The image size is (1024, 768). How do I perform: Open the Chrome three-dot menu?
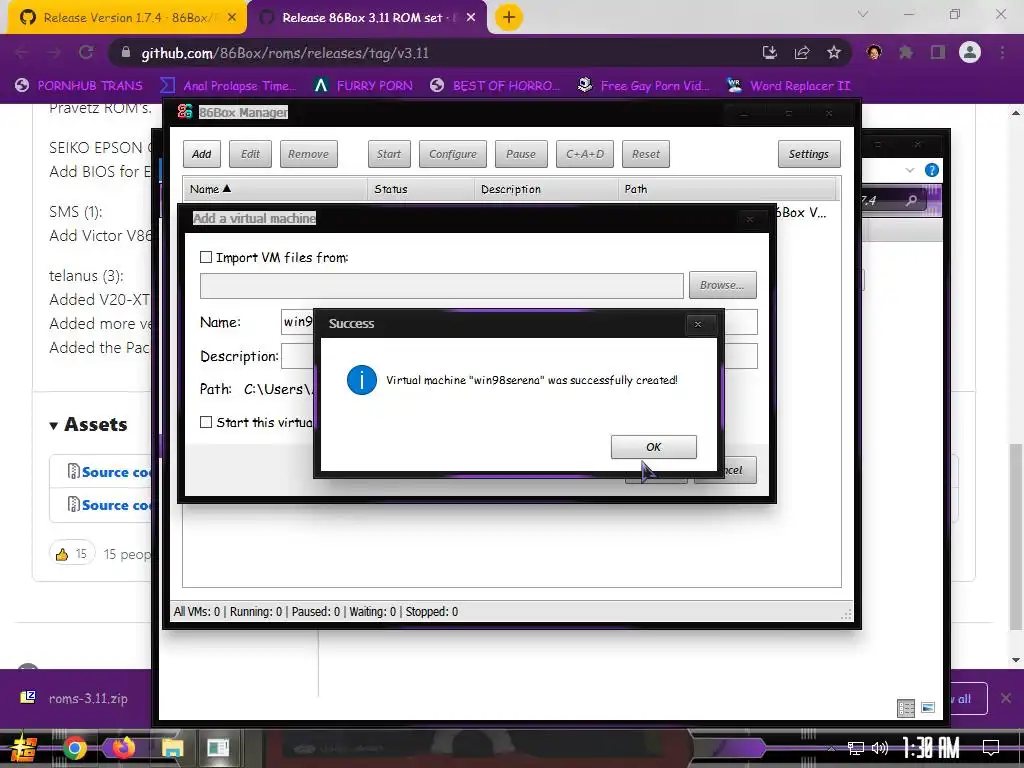tap(1002, 53)
